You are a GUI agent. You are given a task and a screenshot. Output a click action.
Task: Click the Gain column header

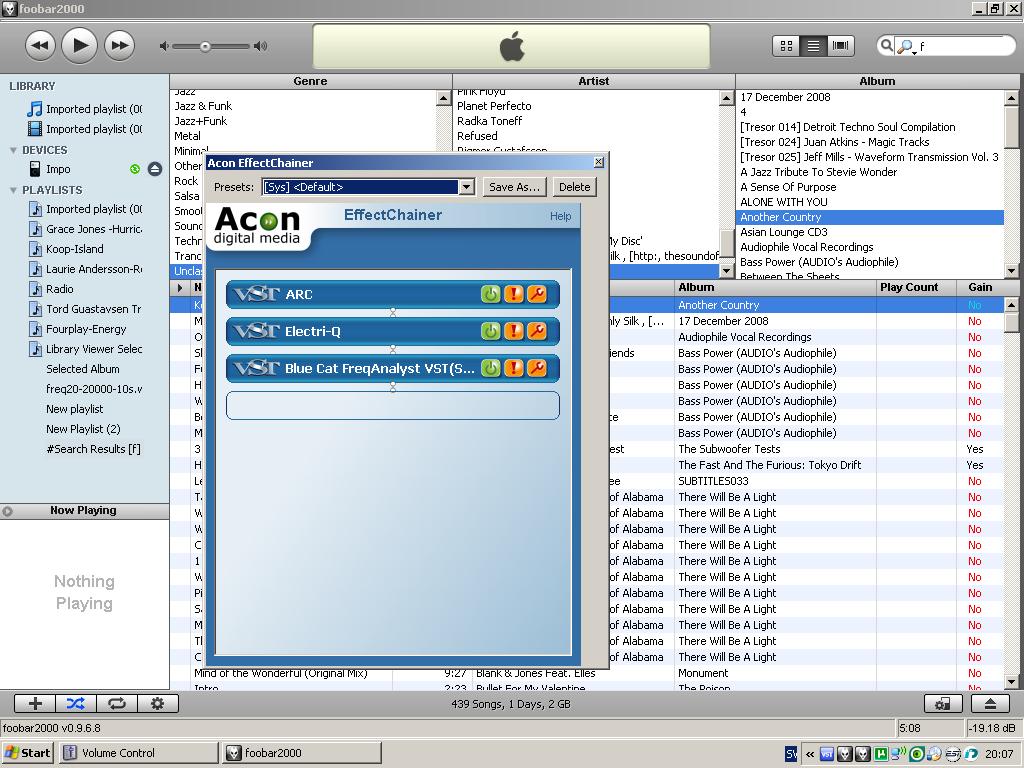980,287
